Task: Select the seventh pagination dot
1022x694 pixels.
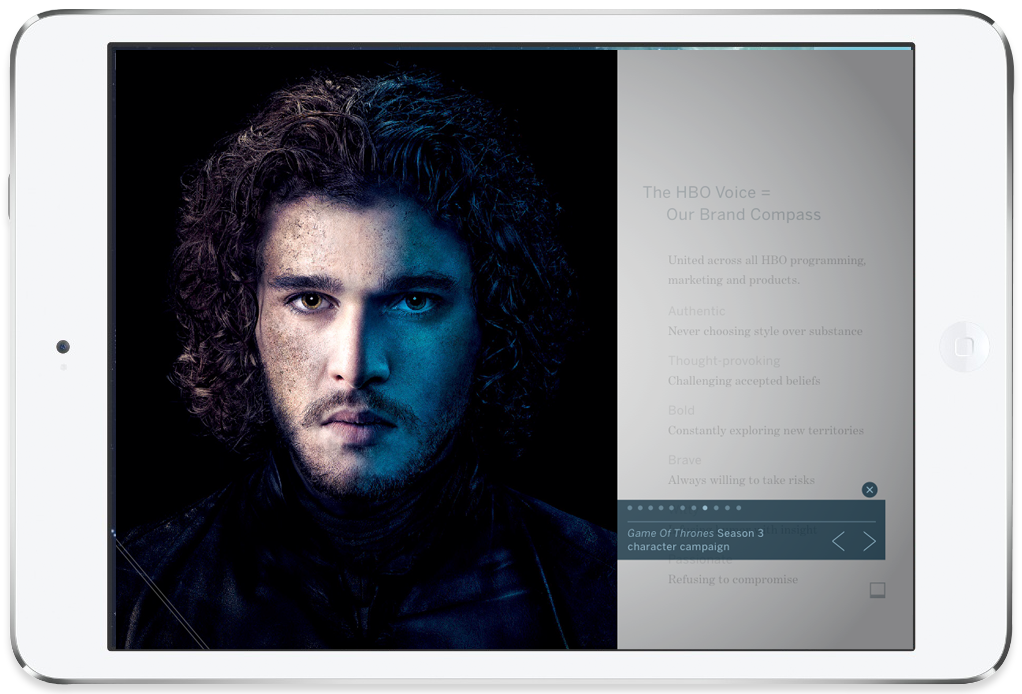Action: pos(694,508)
